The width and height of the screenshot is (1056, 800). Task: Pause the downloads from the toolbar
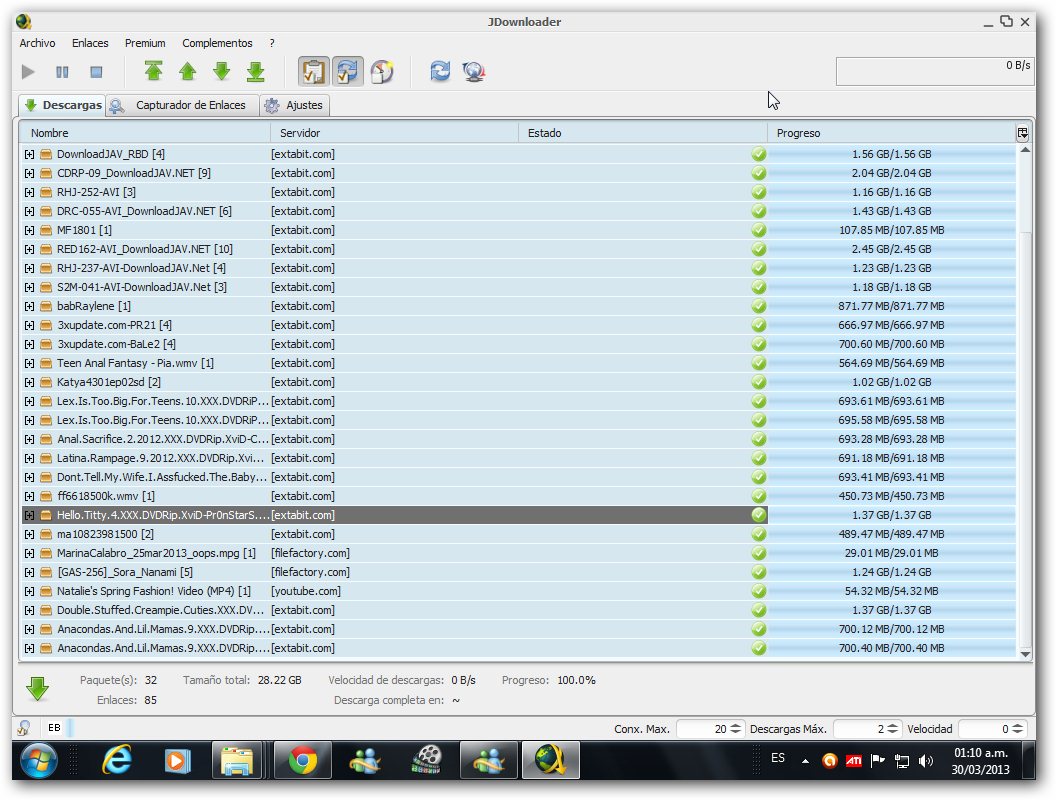pyautogui.click(x=62, y=71)
